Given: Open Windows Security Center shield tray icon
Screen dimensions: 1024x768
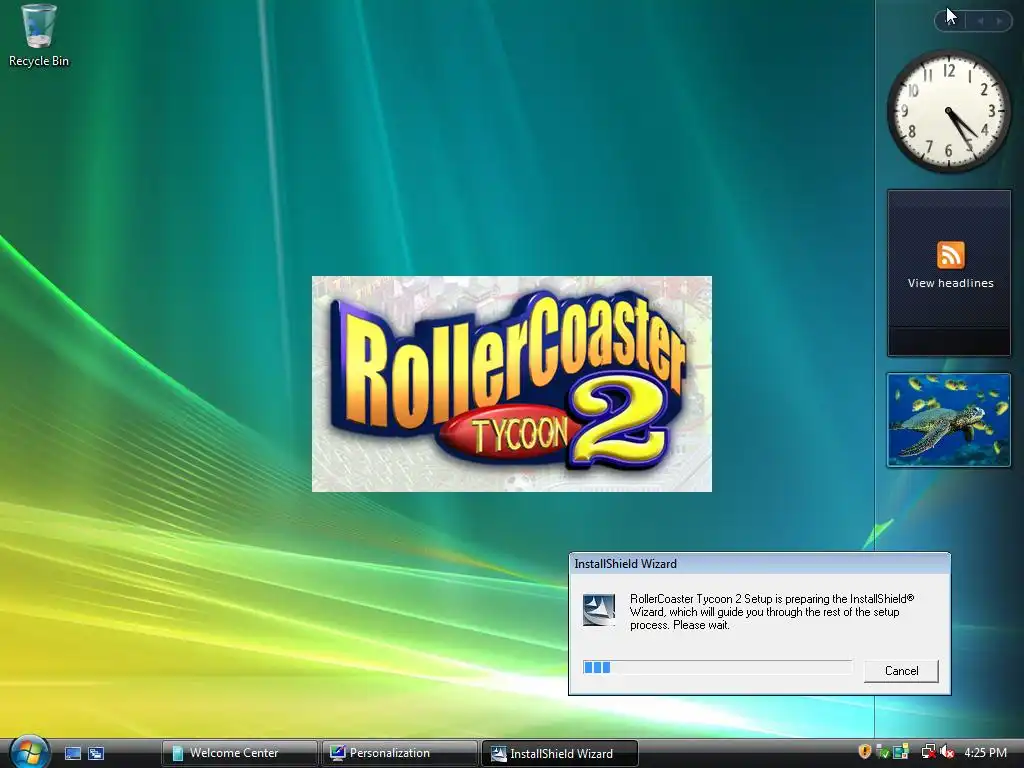Looking at the screenshot, I should point(864,752).
